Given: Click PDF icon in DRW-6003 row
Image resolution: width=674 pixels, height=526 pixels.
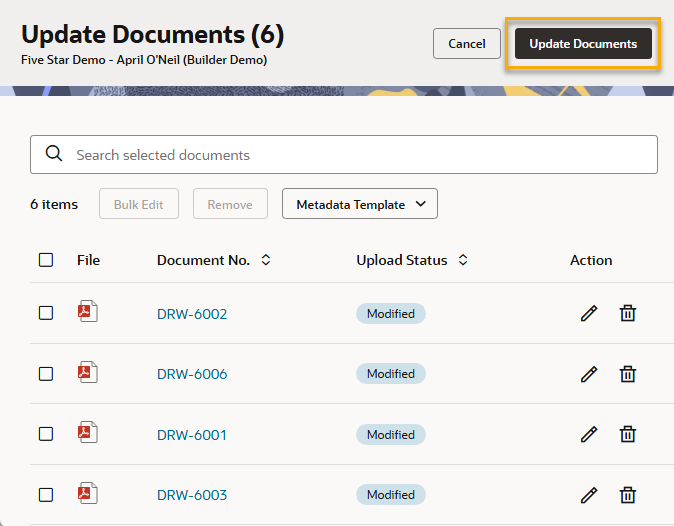Looking at the screenshot, I should pyautogui.click(x=88, y=493).
